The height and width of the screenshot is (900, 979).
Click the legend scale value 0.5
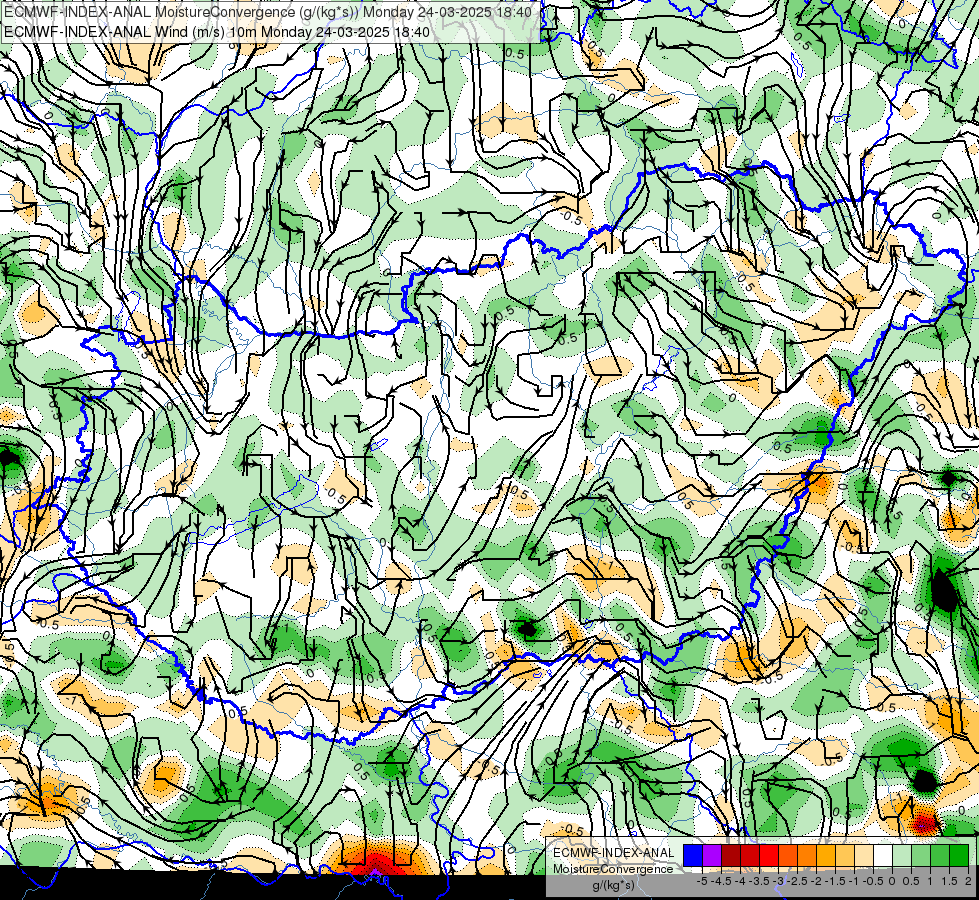click(x=911, y=881)
